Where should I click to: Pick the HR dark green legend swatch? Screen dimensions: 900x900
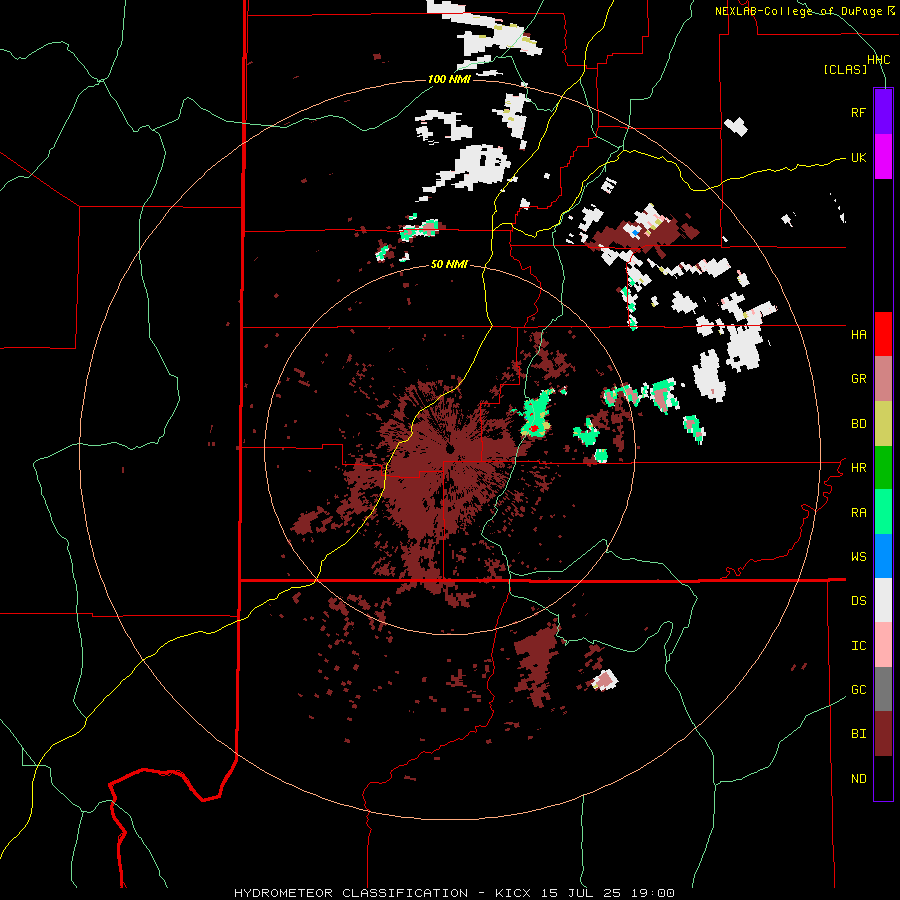tap(883, 468)
